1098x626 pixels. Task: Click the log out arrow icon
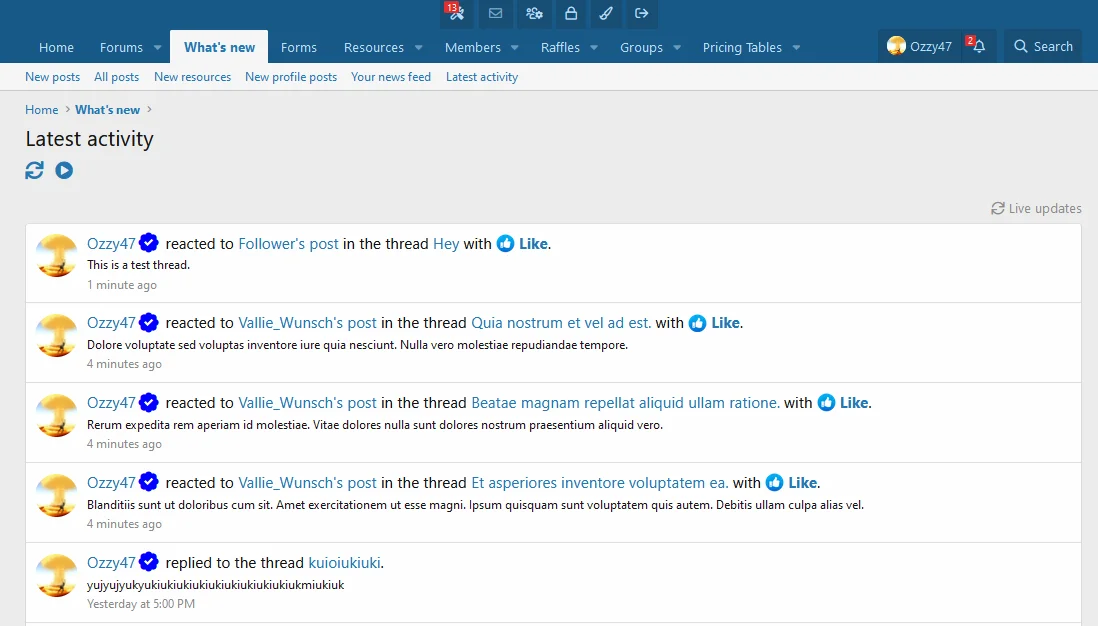[642, 13]
